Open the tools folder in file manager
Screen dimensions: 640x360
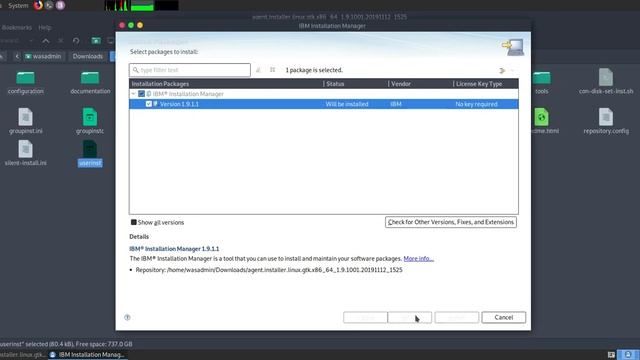(542, 82)
